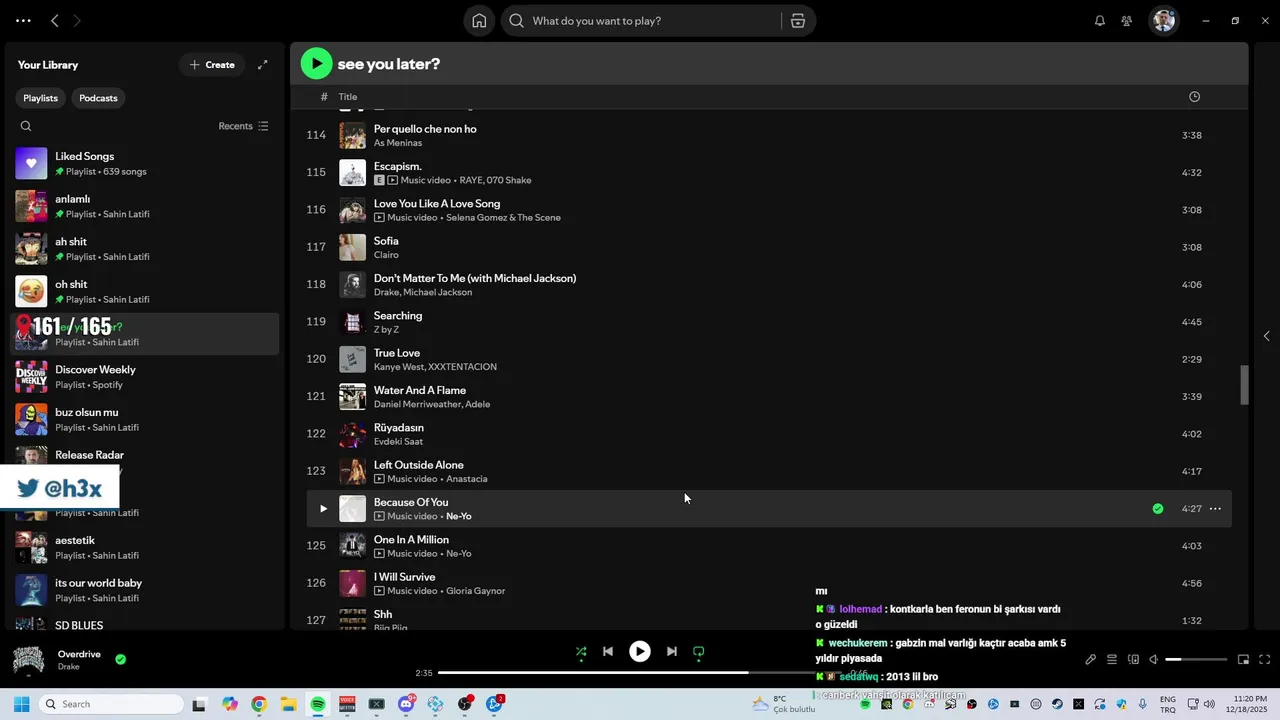Image resolution: width=1280 pixels, height=720 pixels.
Task: Search in Your Library magnifier
Action: click(x=26, y=126)
